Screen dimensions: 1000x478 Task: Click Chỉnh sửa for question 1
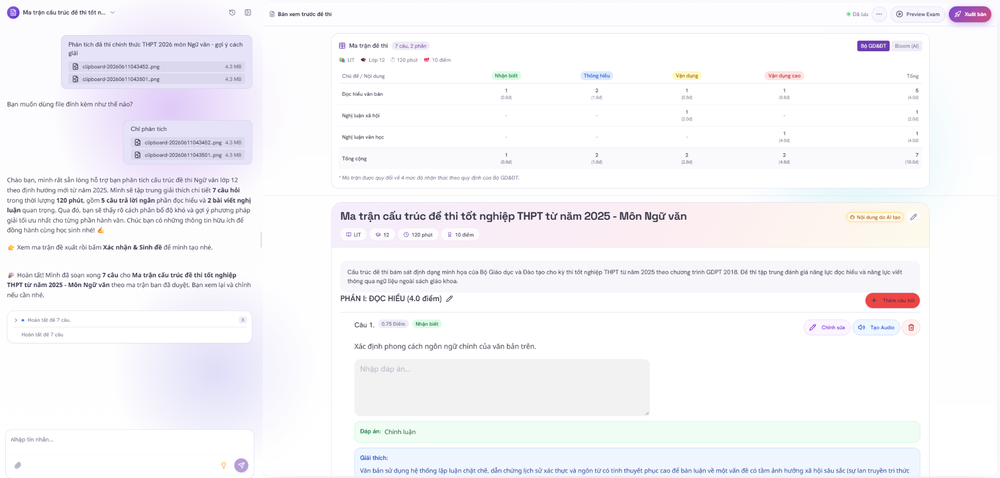click(x=827, y=328)
